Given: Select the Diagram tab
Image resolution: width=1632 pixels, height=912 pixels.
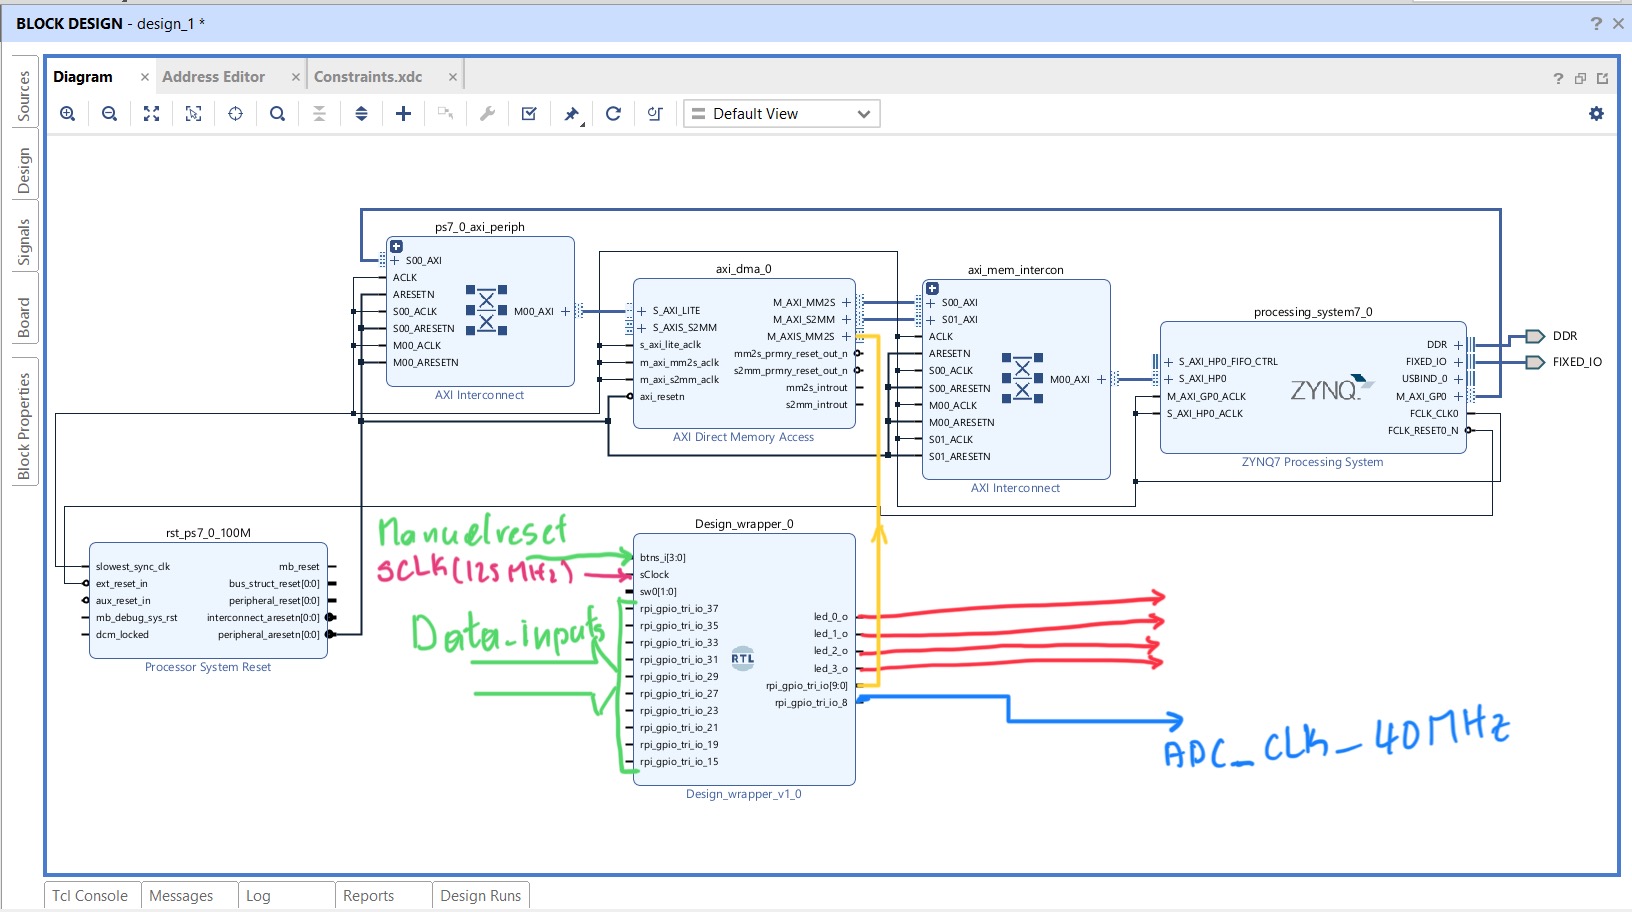Looking at the screenshot, I should [x=83, y=77].
